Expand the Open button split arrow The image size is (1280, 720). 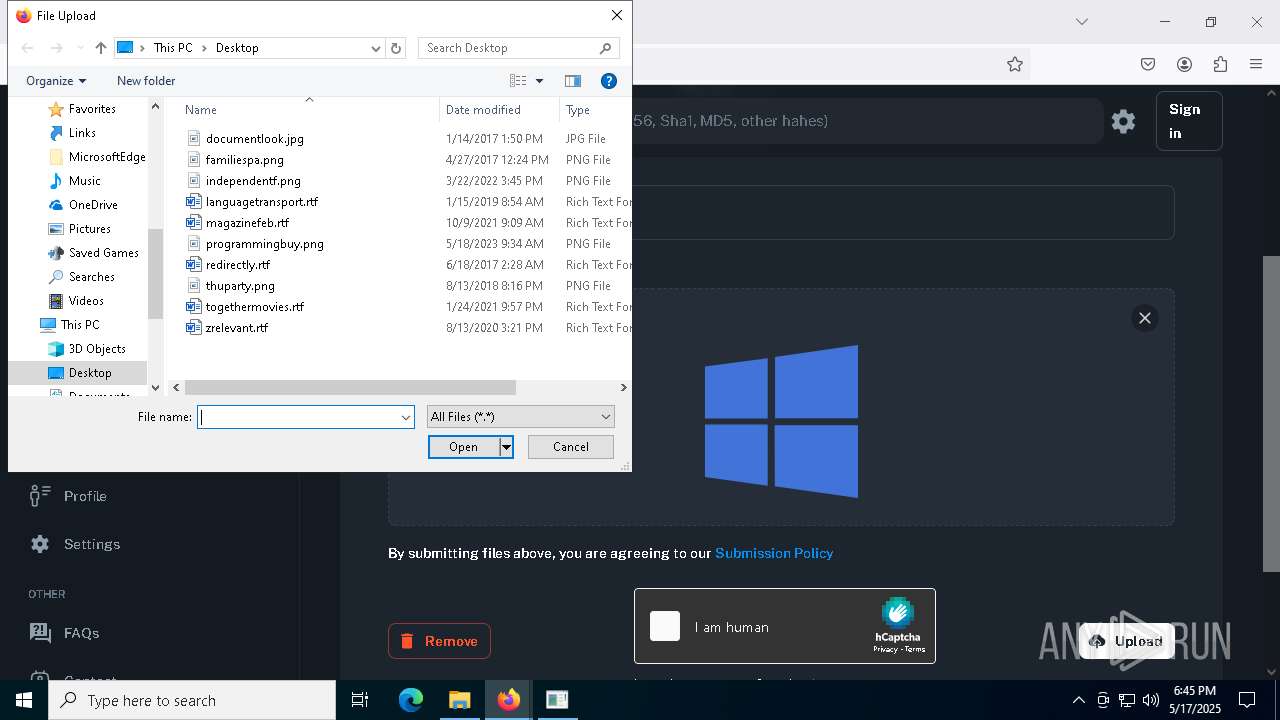coord(506,447)
